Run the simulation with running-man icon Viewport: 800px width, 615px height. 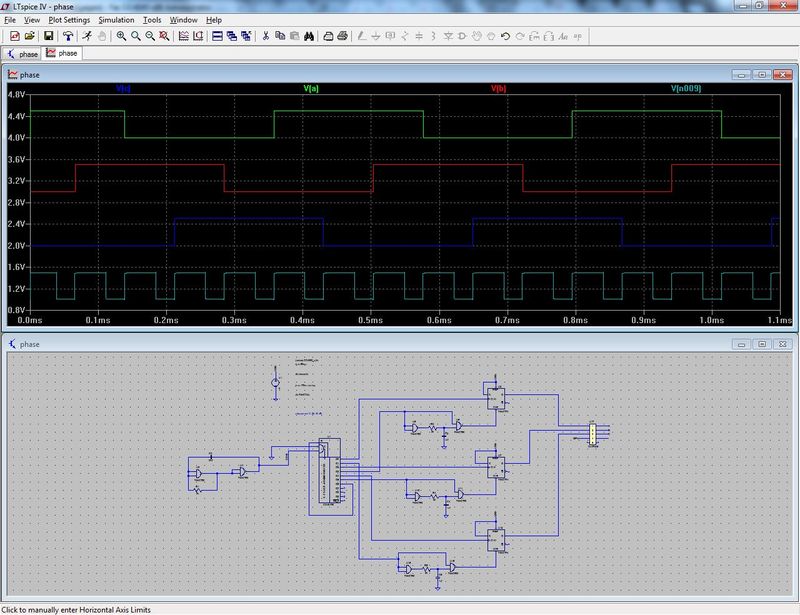pyautogui.click(x=87, y=36)
